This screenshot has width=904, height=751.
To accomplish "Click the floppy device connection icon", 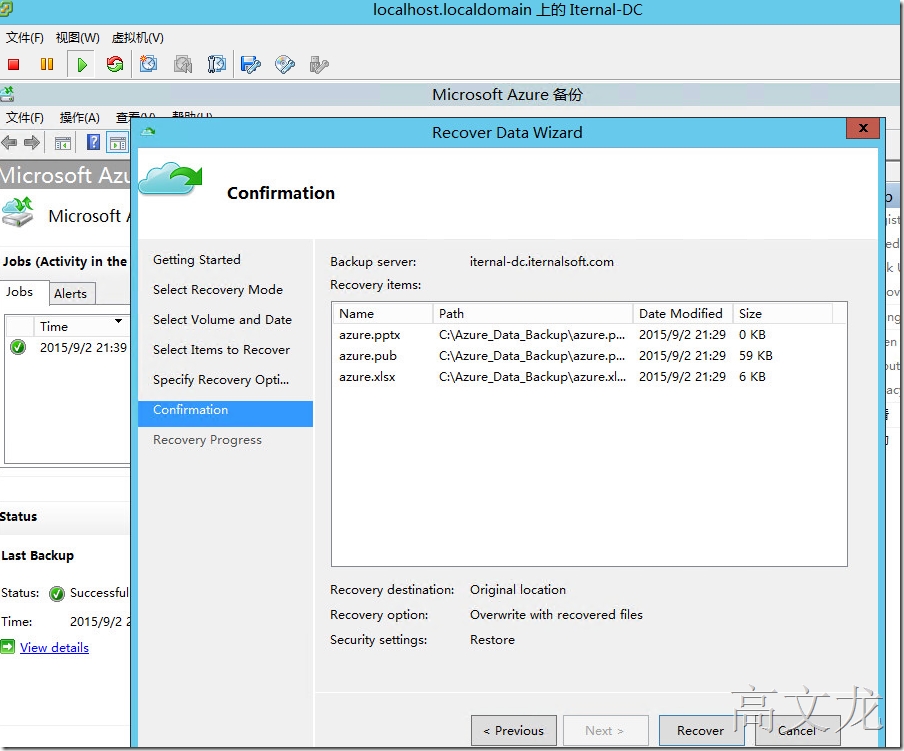I will (x=251, y=64).
